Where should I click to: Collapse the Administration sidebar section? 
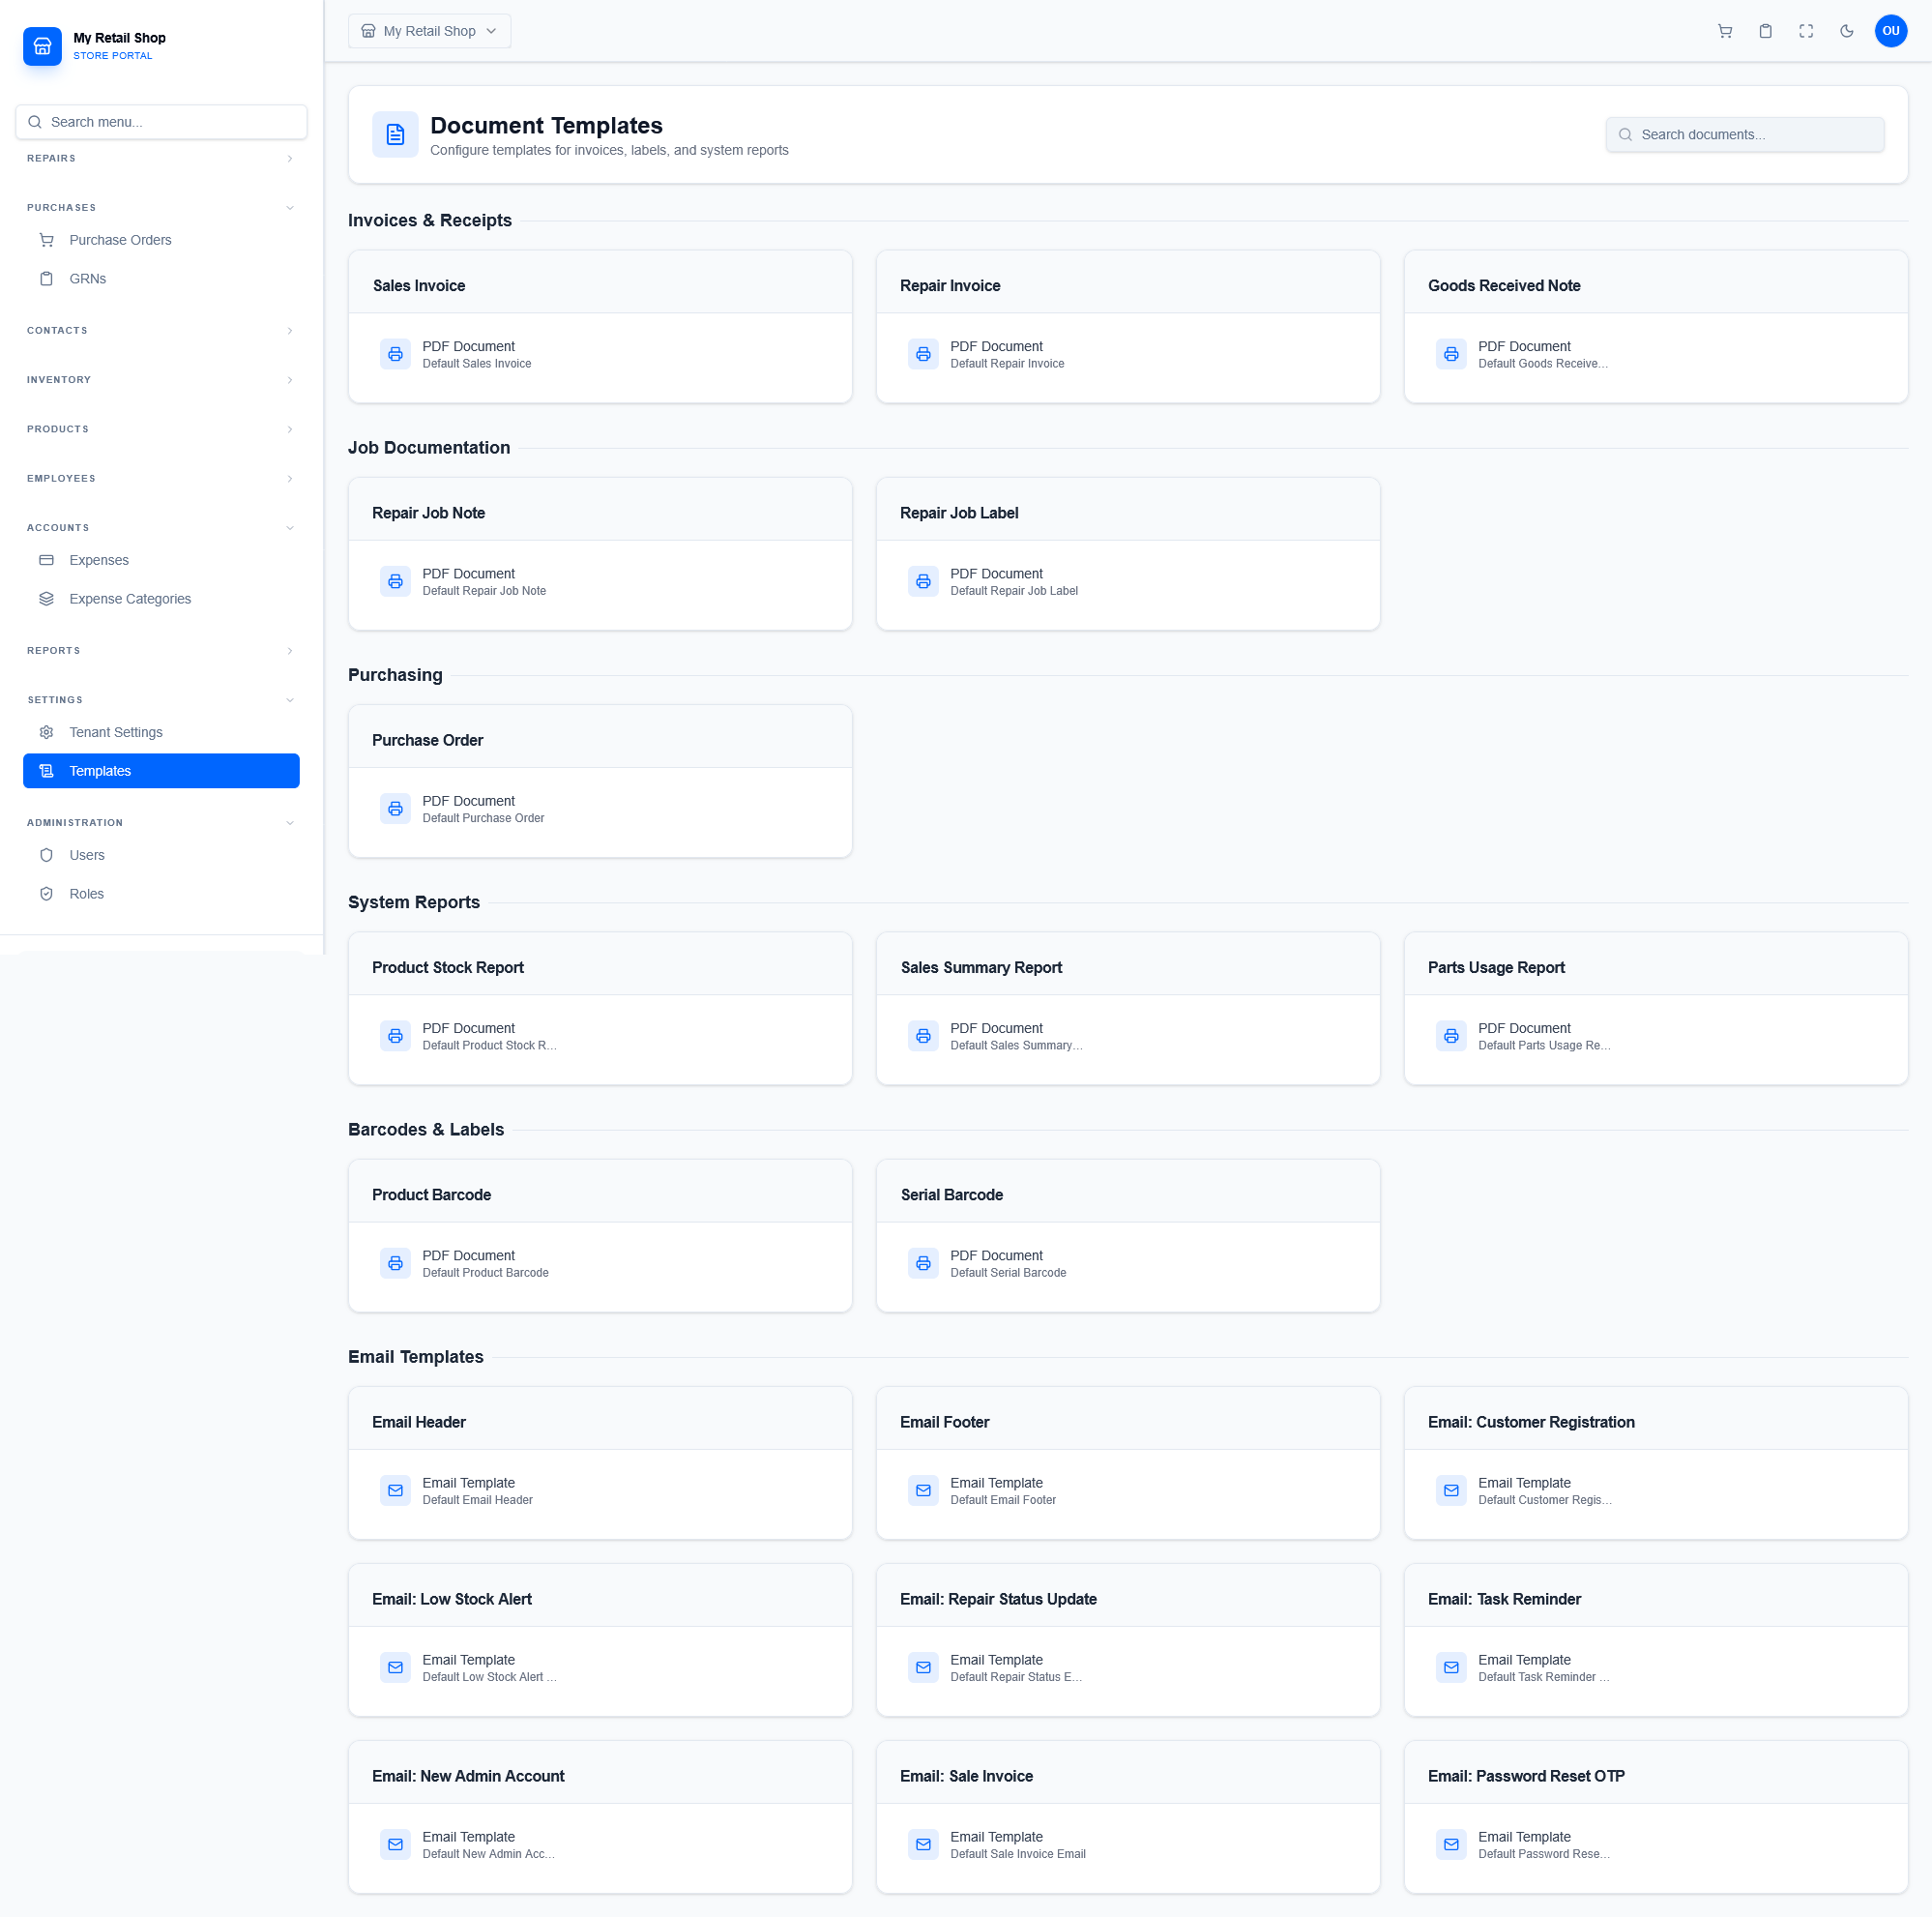coord(161,823)
